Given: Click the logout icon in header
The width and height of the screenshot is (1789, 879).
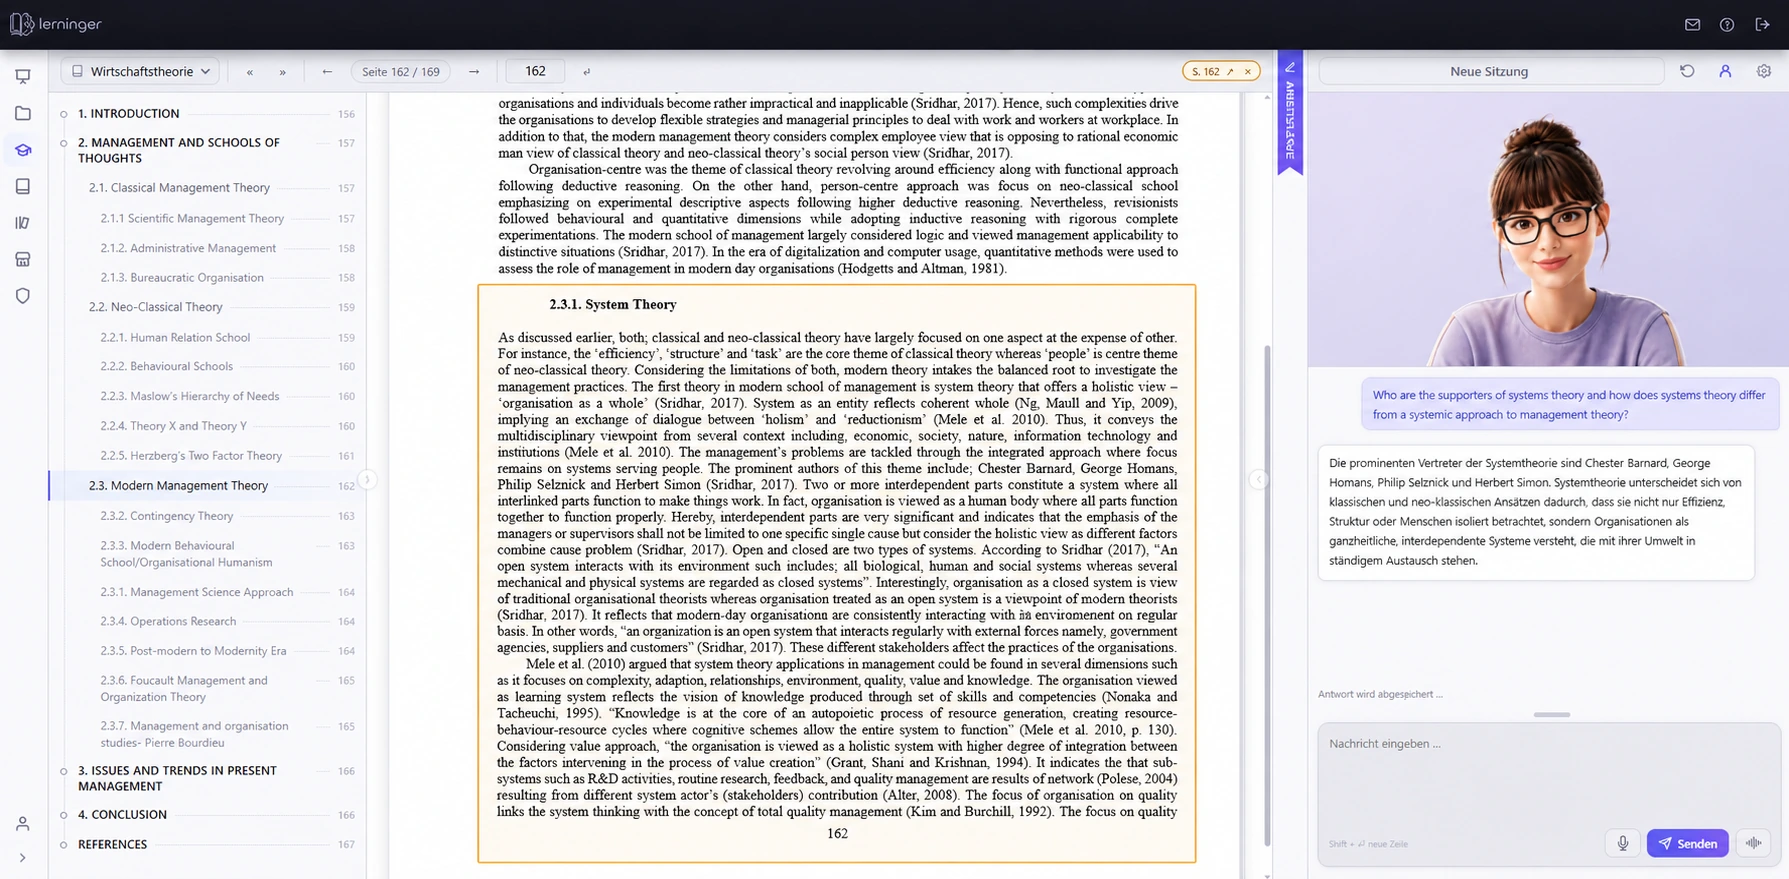Looking at the screenshot, I should [1762, 24].
